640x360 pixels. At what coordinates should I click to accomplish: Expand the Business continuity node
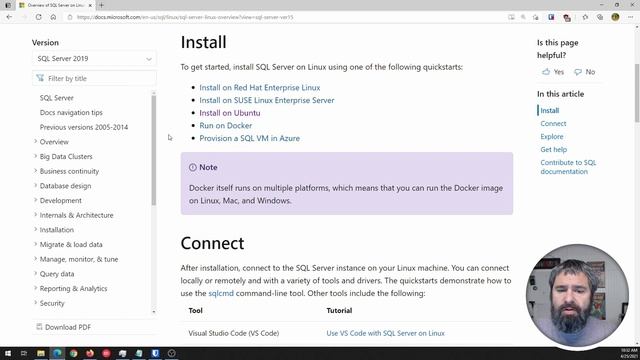point(36,171)
